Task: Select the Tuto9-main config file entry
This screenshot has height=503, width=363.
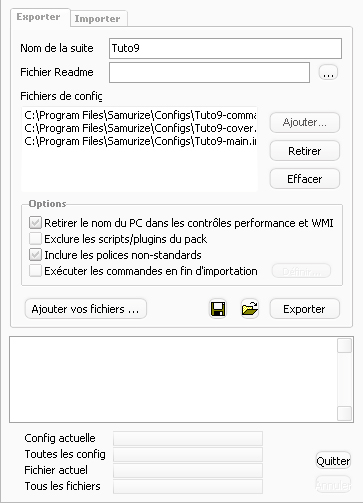Action: (x=140, y=141)
